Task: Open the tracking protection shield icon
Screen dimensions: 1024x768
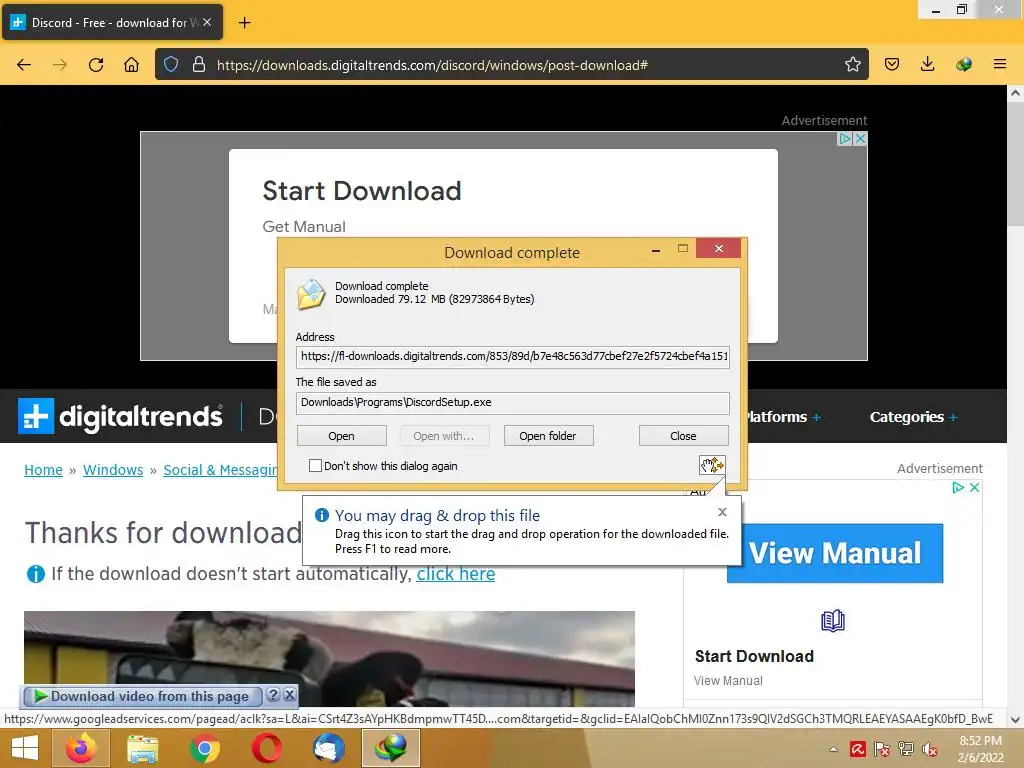Action: tap(171, 65)
